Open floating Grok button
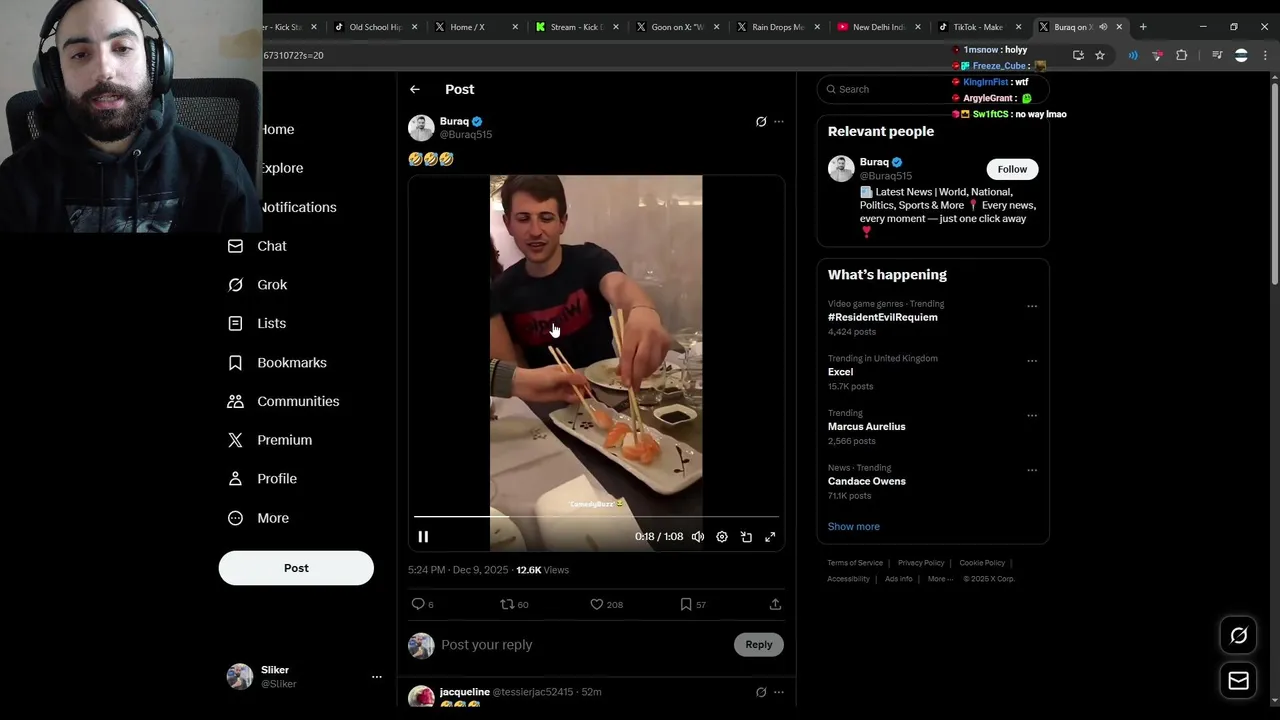Screen dimensions: 1280x720 tap(1238, 635)
